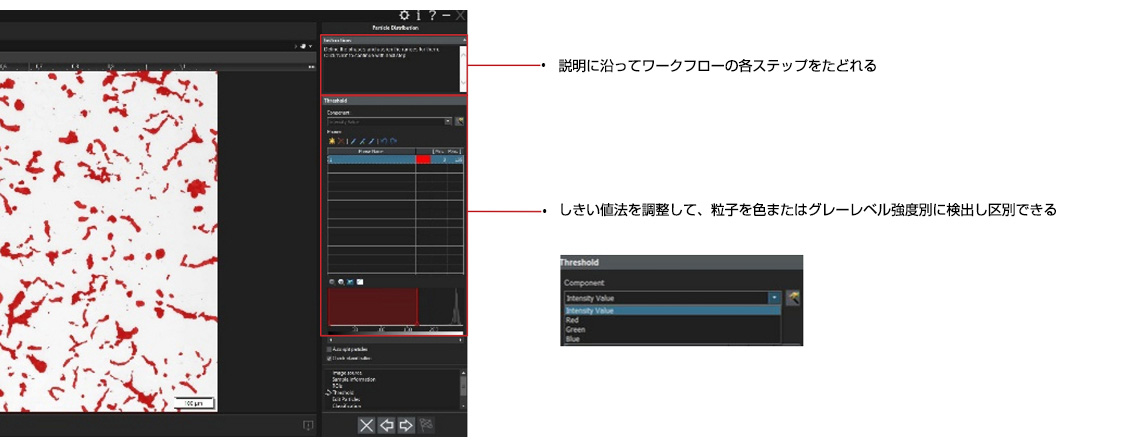Select 'Image source' workflow step
Screen dimensions: 1140x447
point(348,373)
